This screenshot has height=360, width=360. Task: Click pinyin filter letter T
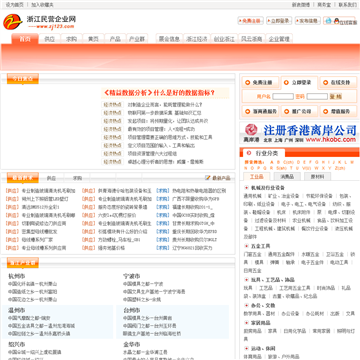(x=292, y=168)
